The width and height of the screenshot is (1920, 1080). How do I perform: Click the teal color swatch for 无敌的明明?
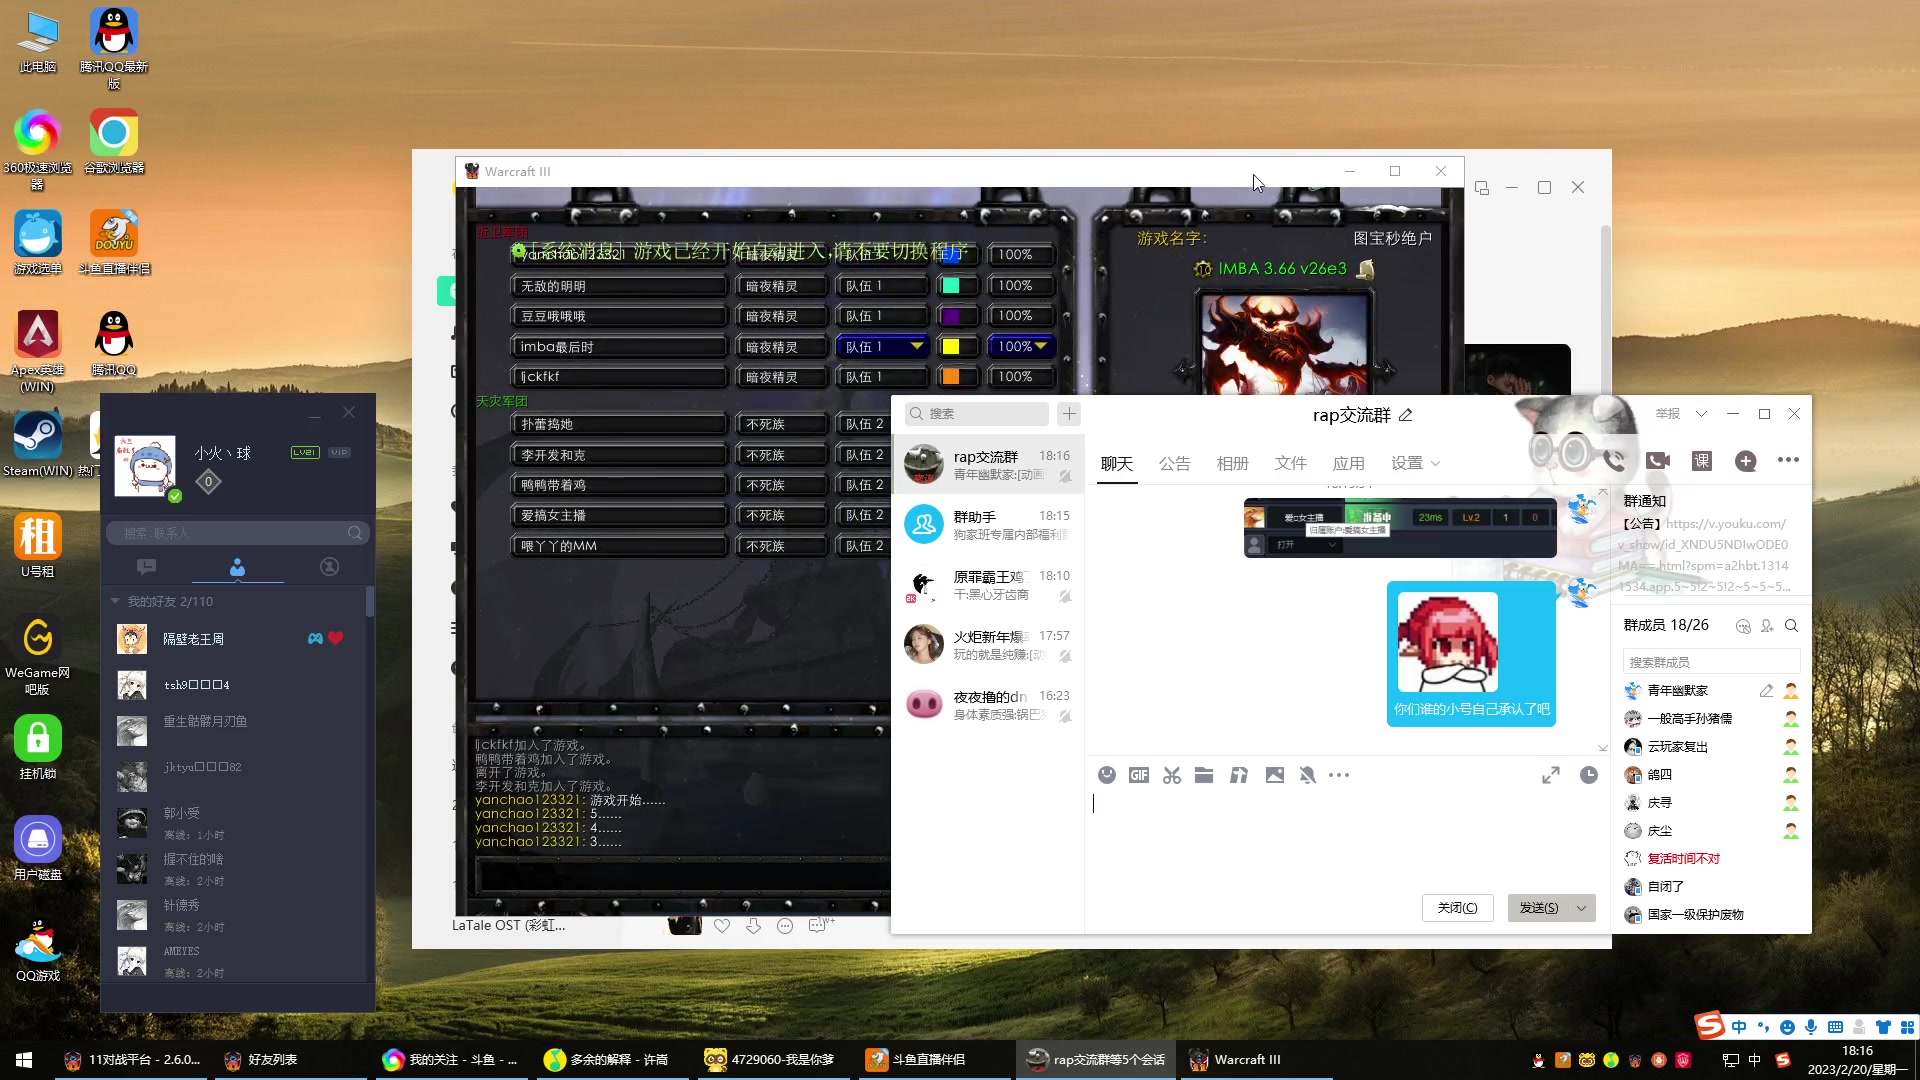pos(951,286)
